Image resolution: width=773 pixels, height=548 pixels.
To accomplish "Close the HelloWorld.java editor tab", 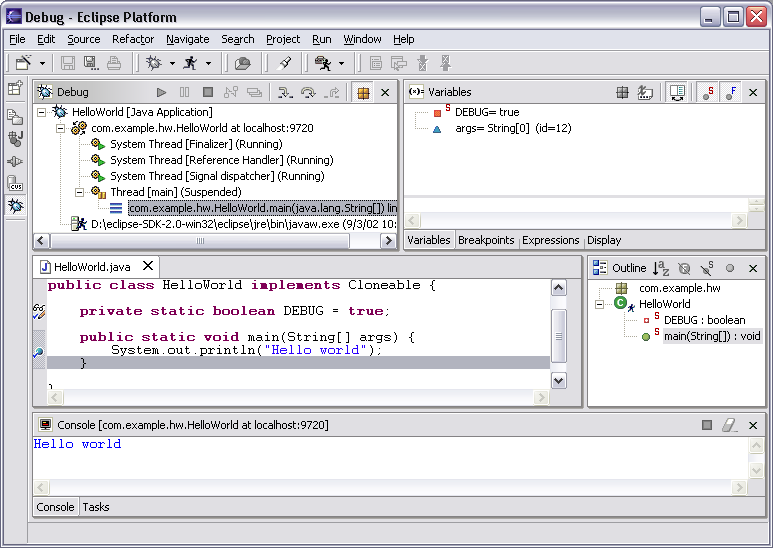I will point(148,266).
